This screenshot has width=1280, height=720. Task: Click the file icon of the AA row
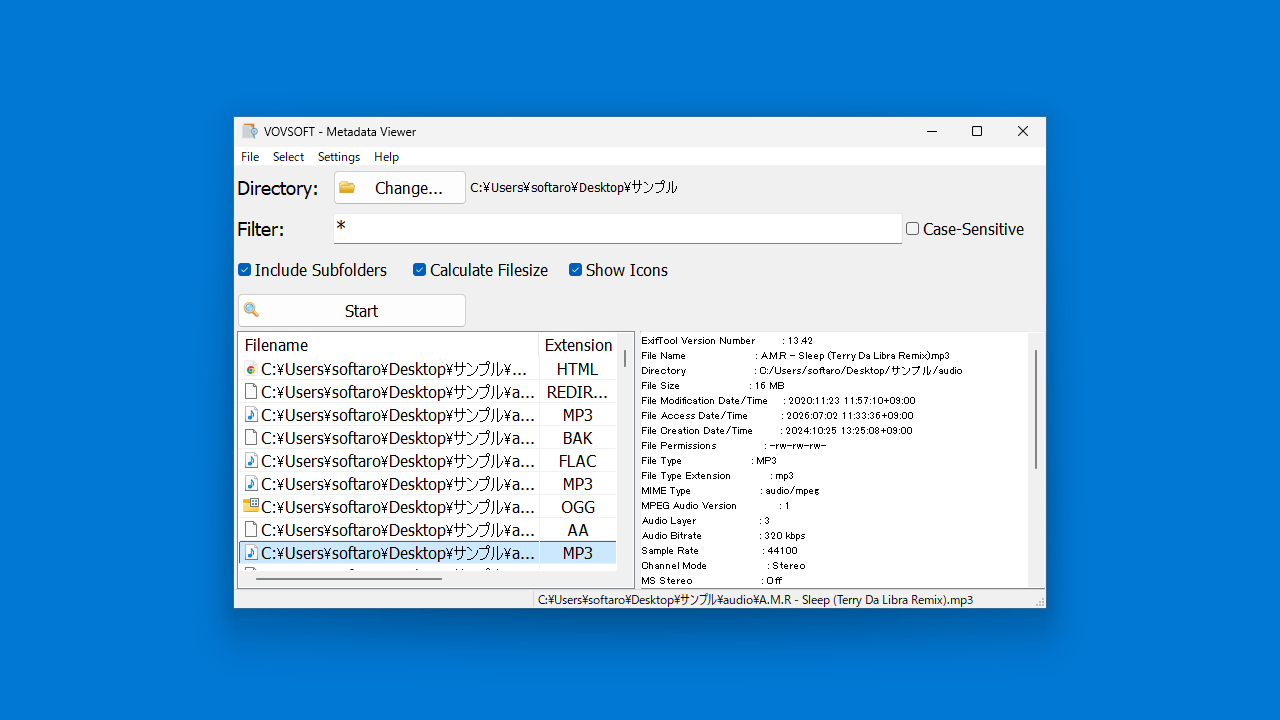tap(251, 530)
